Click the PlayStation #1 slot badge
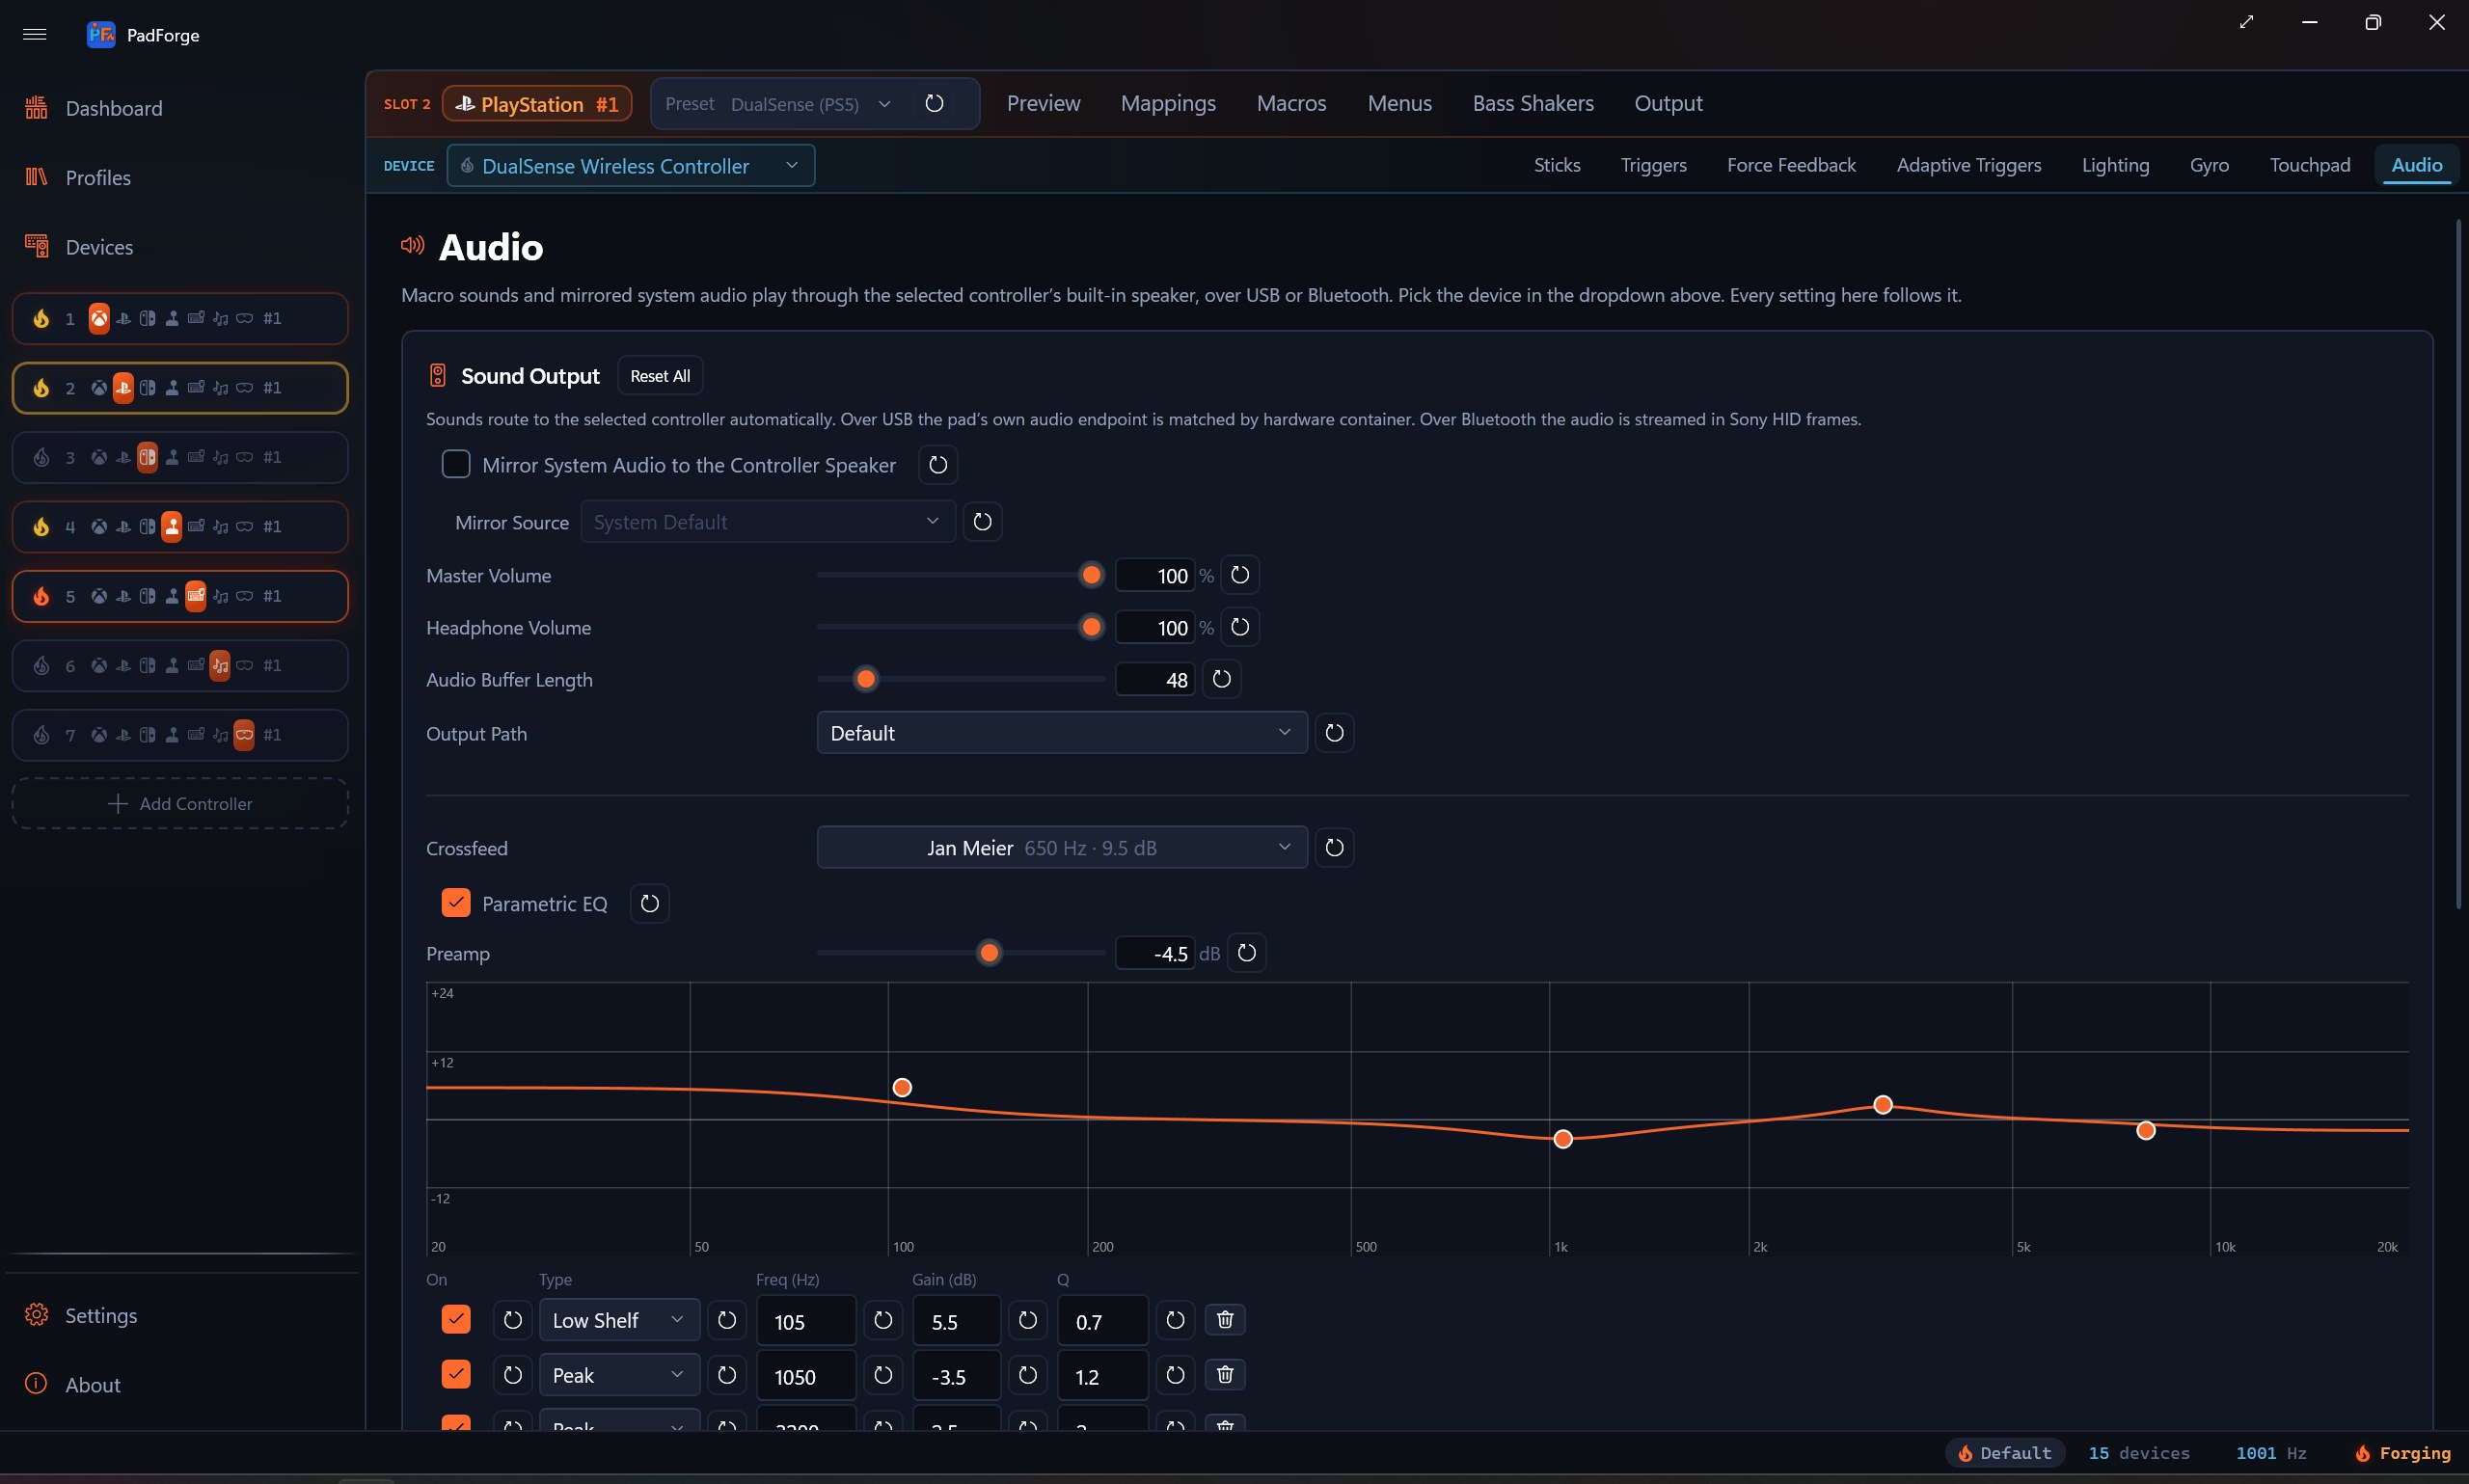Viewport: 2469px width, 1484px height. 537,104
